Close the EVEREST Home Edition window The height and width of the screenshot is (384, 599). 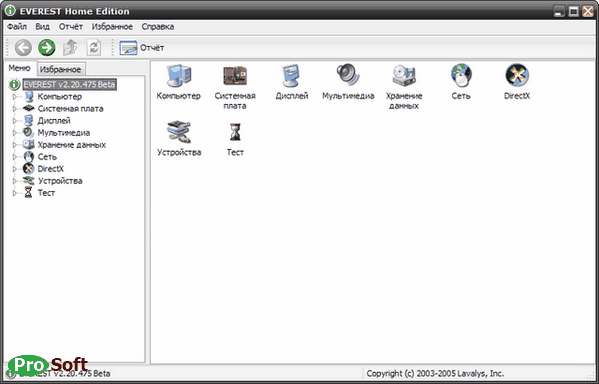tap(588, 11)
